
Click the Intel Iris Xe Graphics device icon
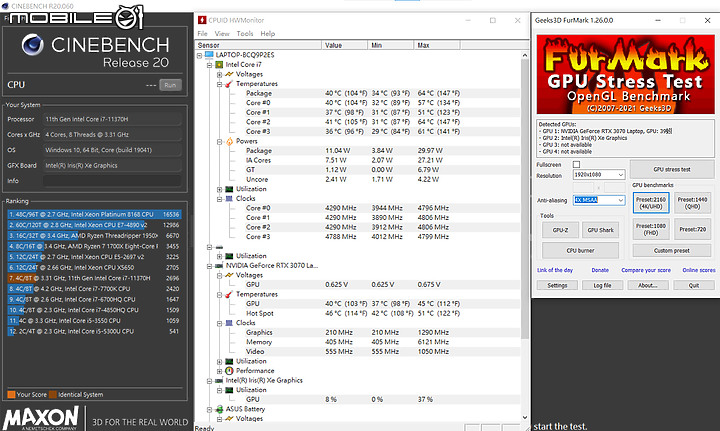pos(219,380)
